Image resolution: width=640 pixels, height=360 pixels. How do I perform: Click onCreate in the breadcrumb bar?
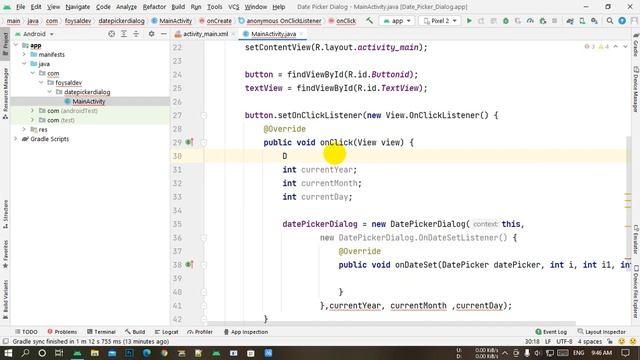(219, 21)
